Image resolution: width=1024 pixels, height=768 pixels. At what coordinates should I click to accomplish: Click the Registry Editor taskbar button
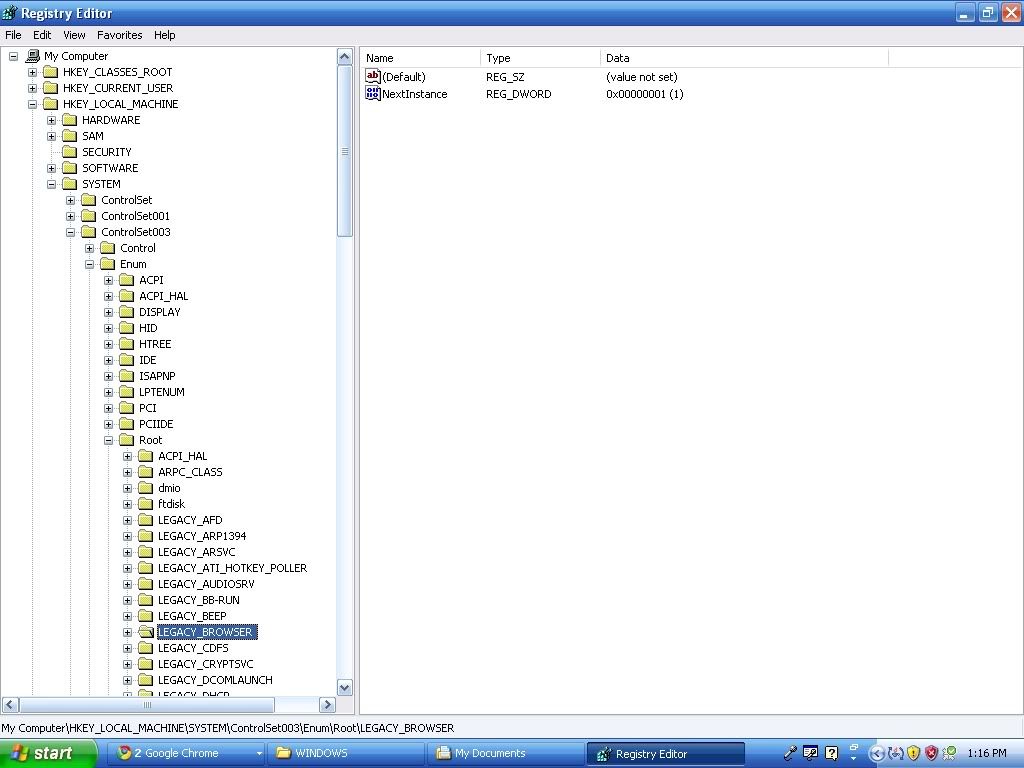[x=665, y=754]
